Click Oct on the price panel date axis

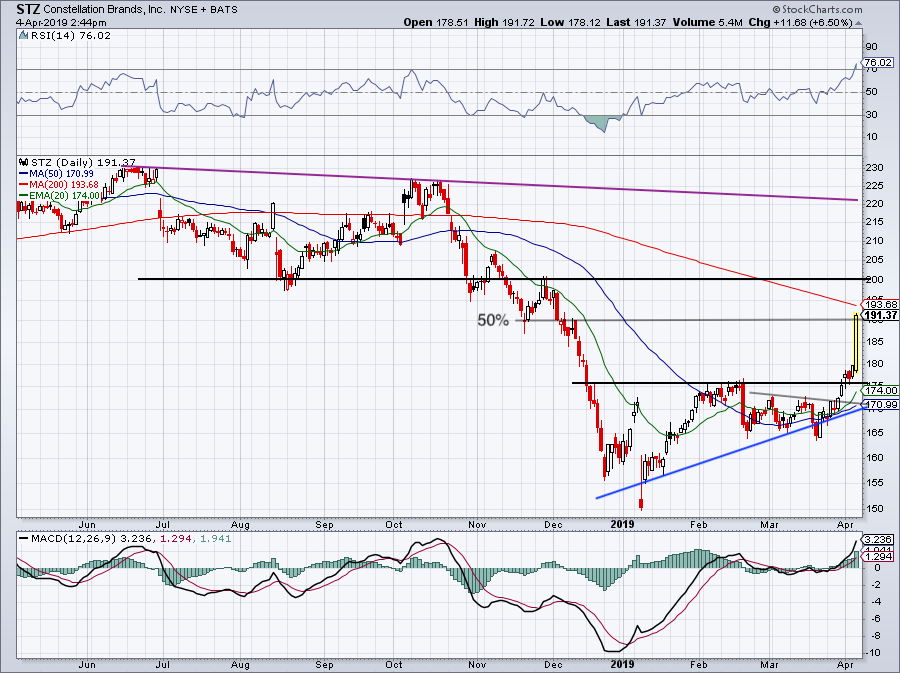(394, 524)
